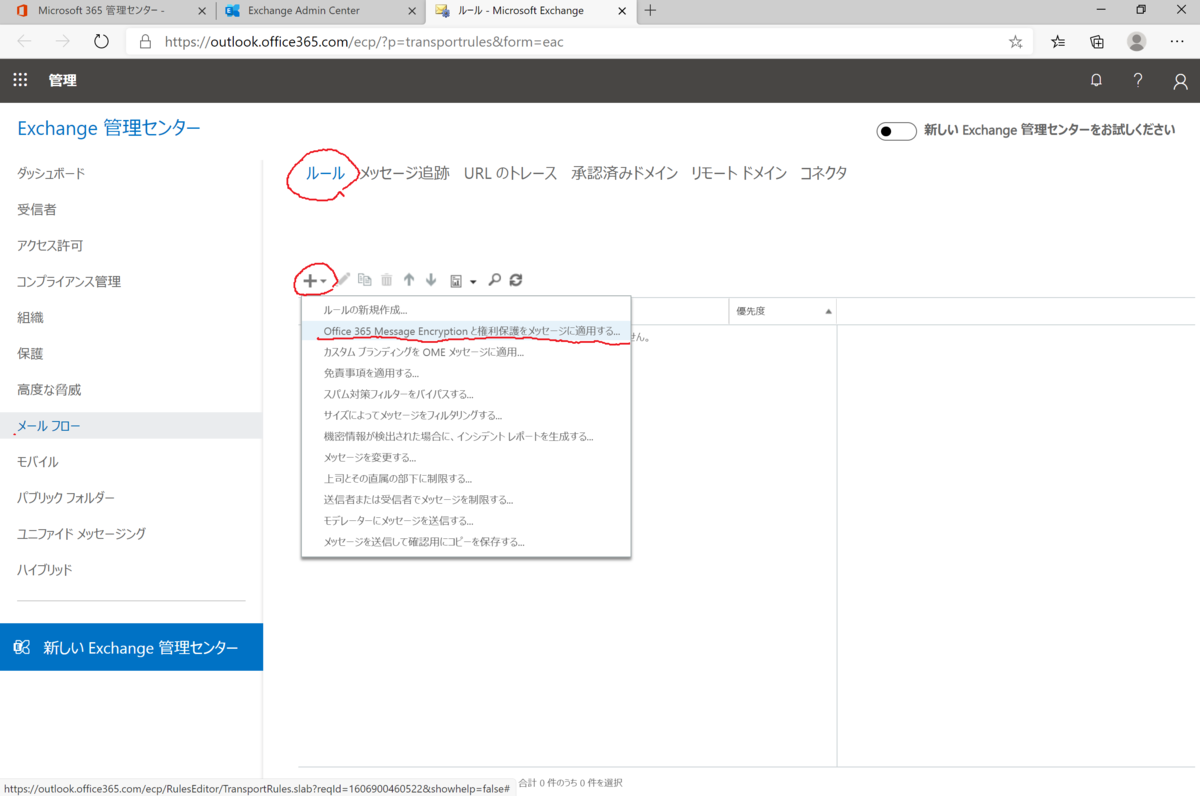Screen dimensions: 1200x796
Task: Open the notifications bell
Action: click(x=1096, y=81)
